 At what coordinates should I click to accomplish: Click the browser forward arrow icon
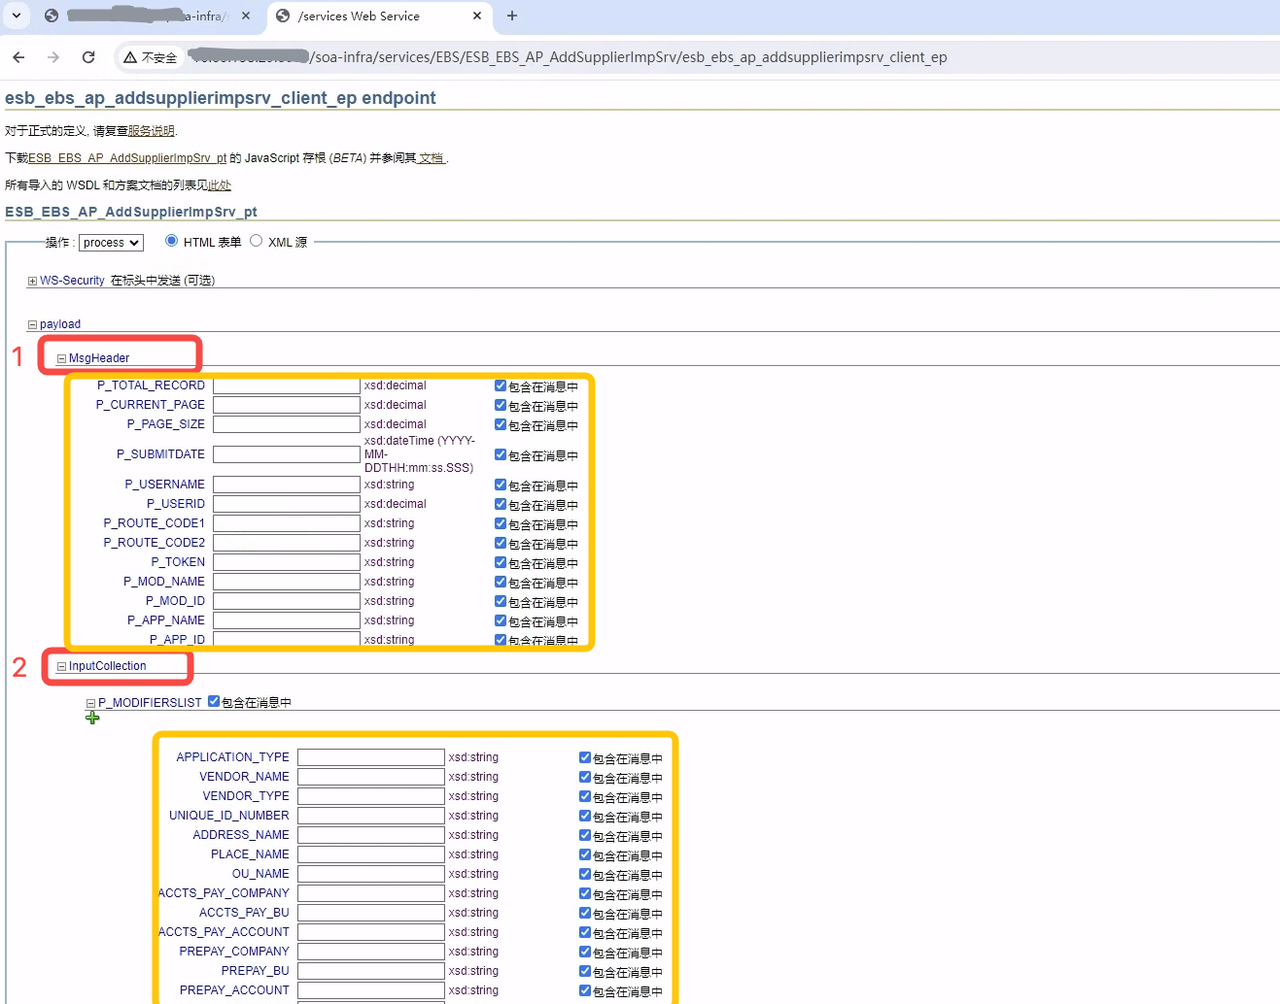tap(53, 57)
